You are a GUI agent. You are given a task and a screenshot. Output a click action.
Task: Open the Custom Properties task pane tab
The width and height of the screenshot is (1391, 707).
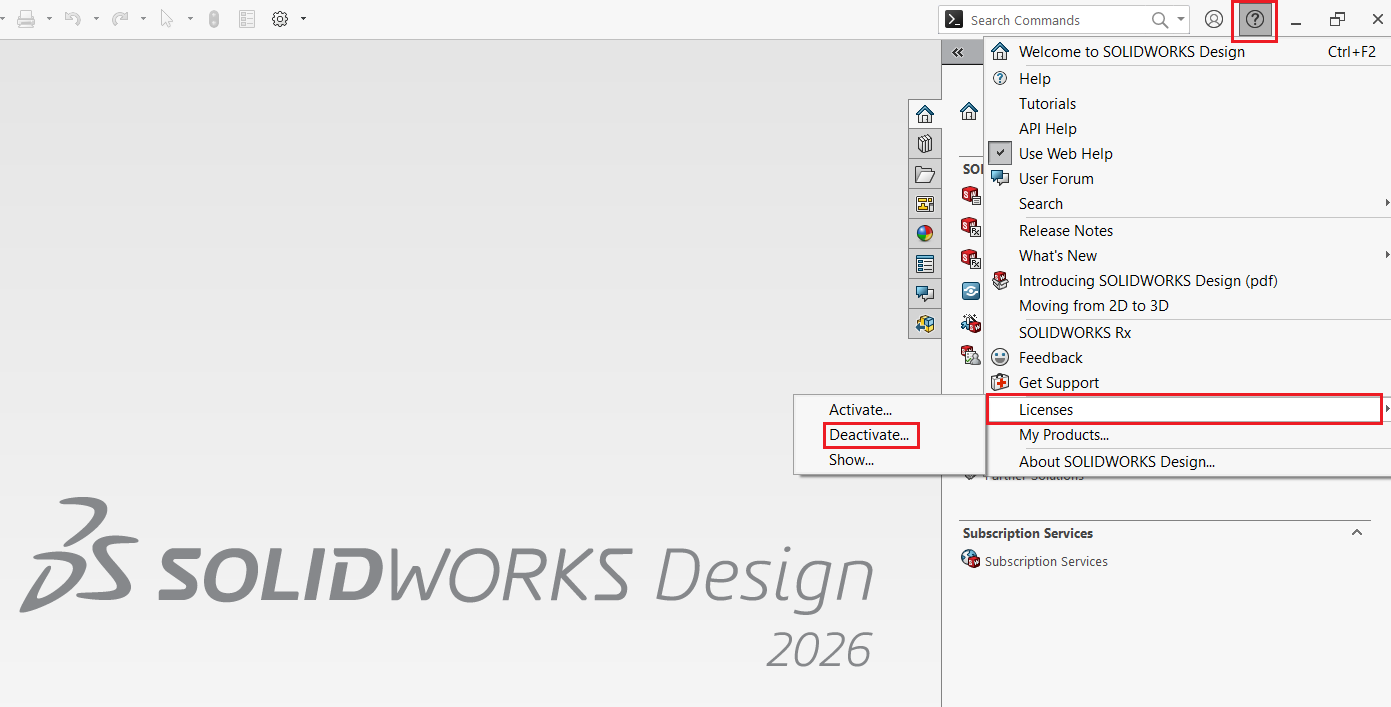coord(925,264)
